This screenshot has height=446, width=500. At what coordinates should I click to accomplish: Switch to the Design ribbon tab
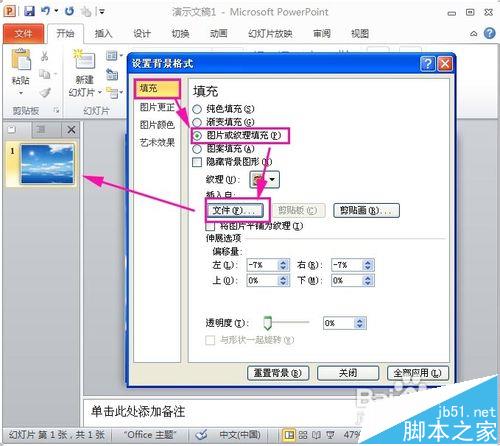coord(142,34)
